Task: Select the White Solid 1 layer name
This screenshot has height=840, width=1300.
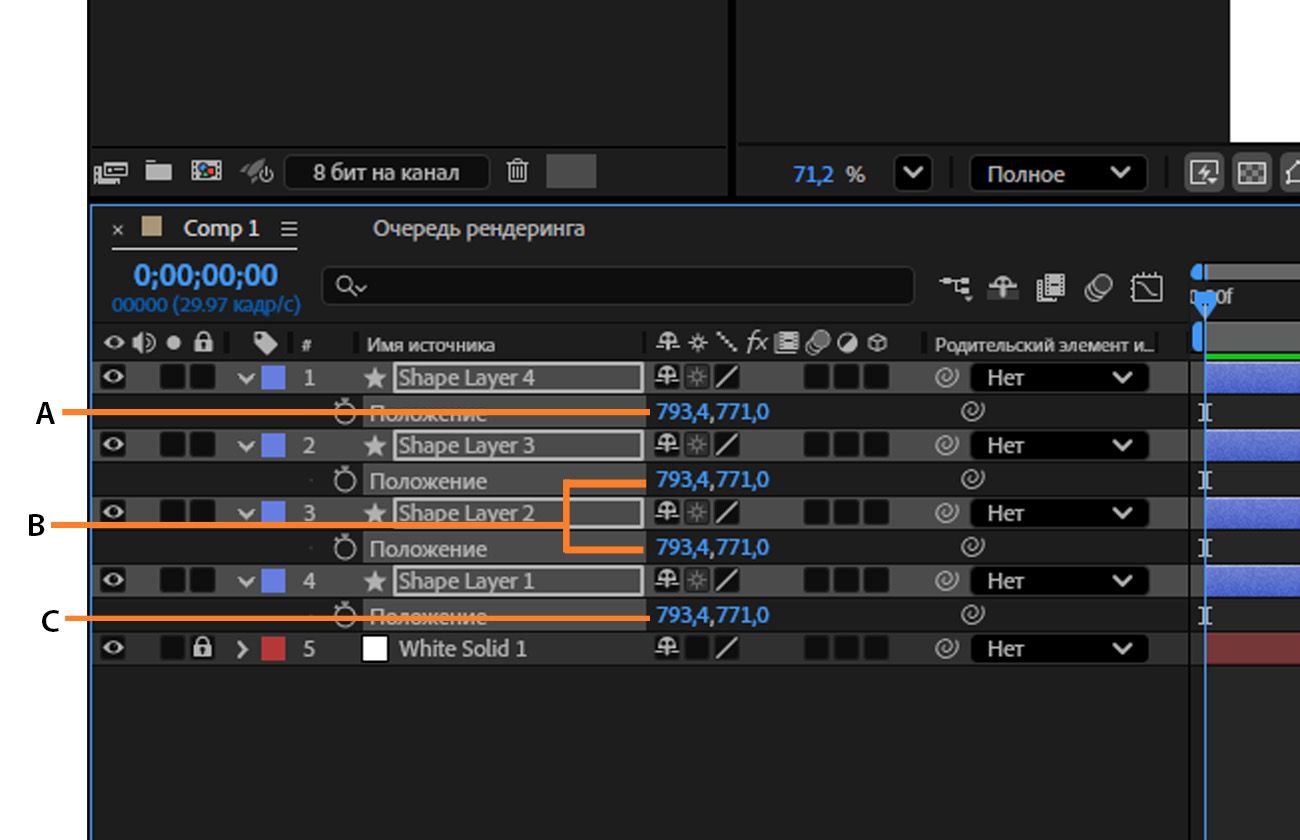Action: (463, 649)
